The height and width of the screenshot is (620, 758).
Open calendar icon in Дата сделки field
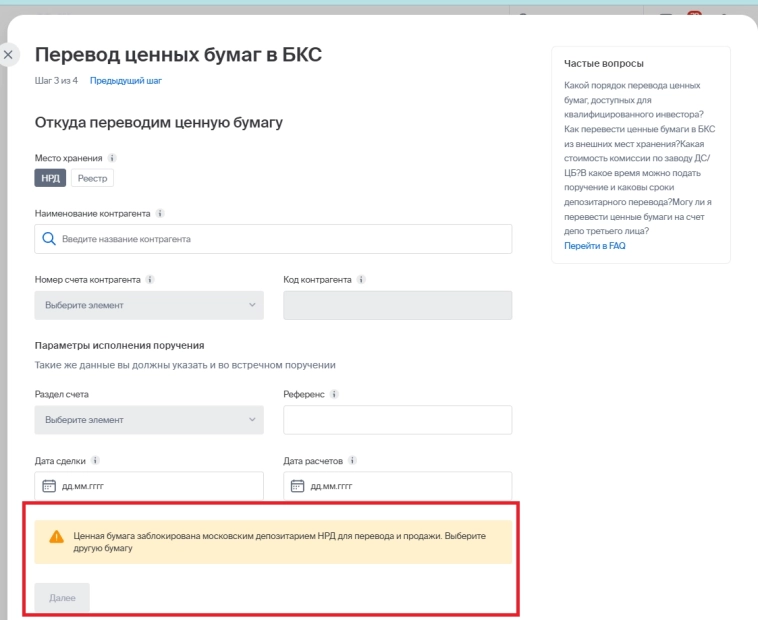coord(49,486)
